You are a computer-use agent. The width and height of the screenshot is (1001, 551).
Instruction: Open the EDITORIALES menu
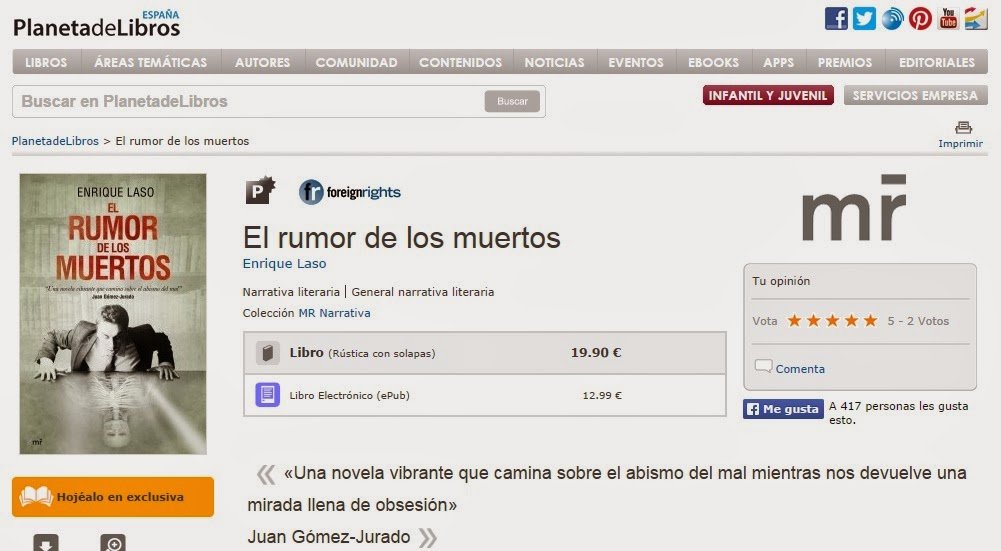click(x=937, y=62)
